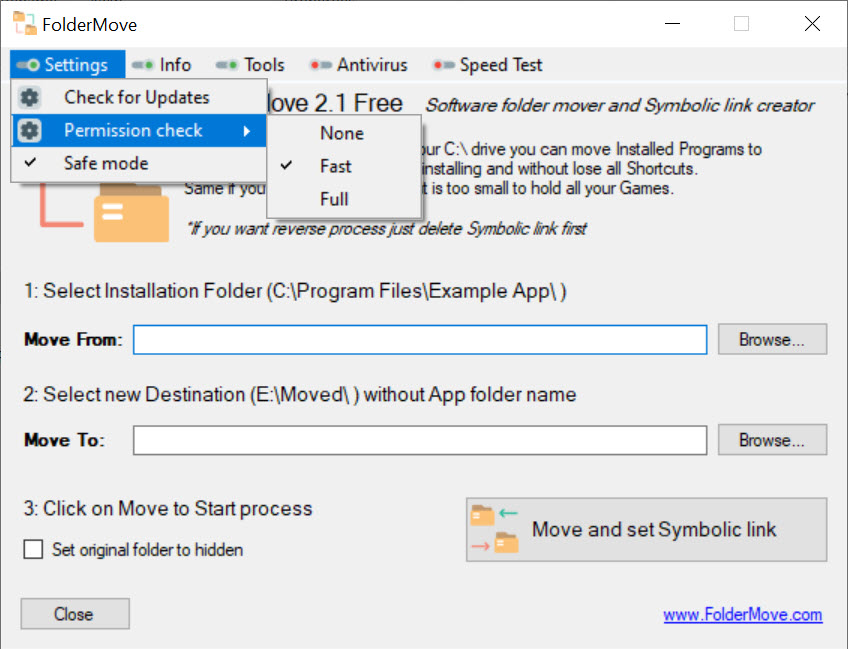
Task: Click the 'Move To:' label
Action: point(64,440)
